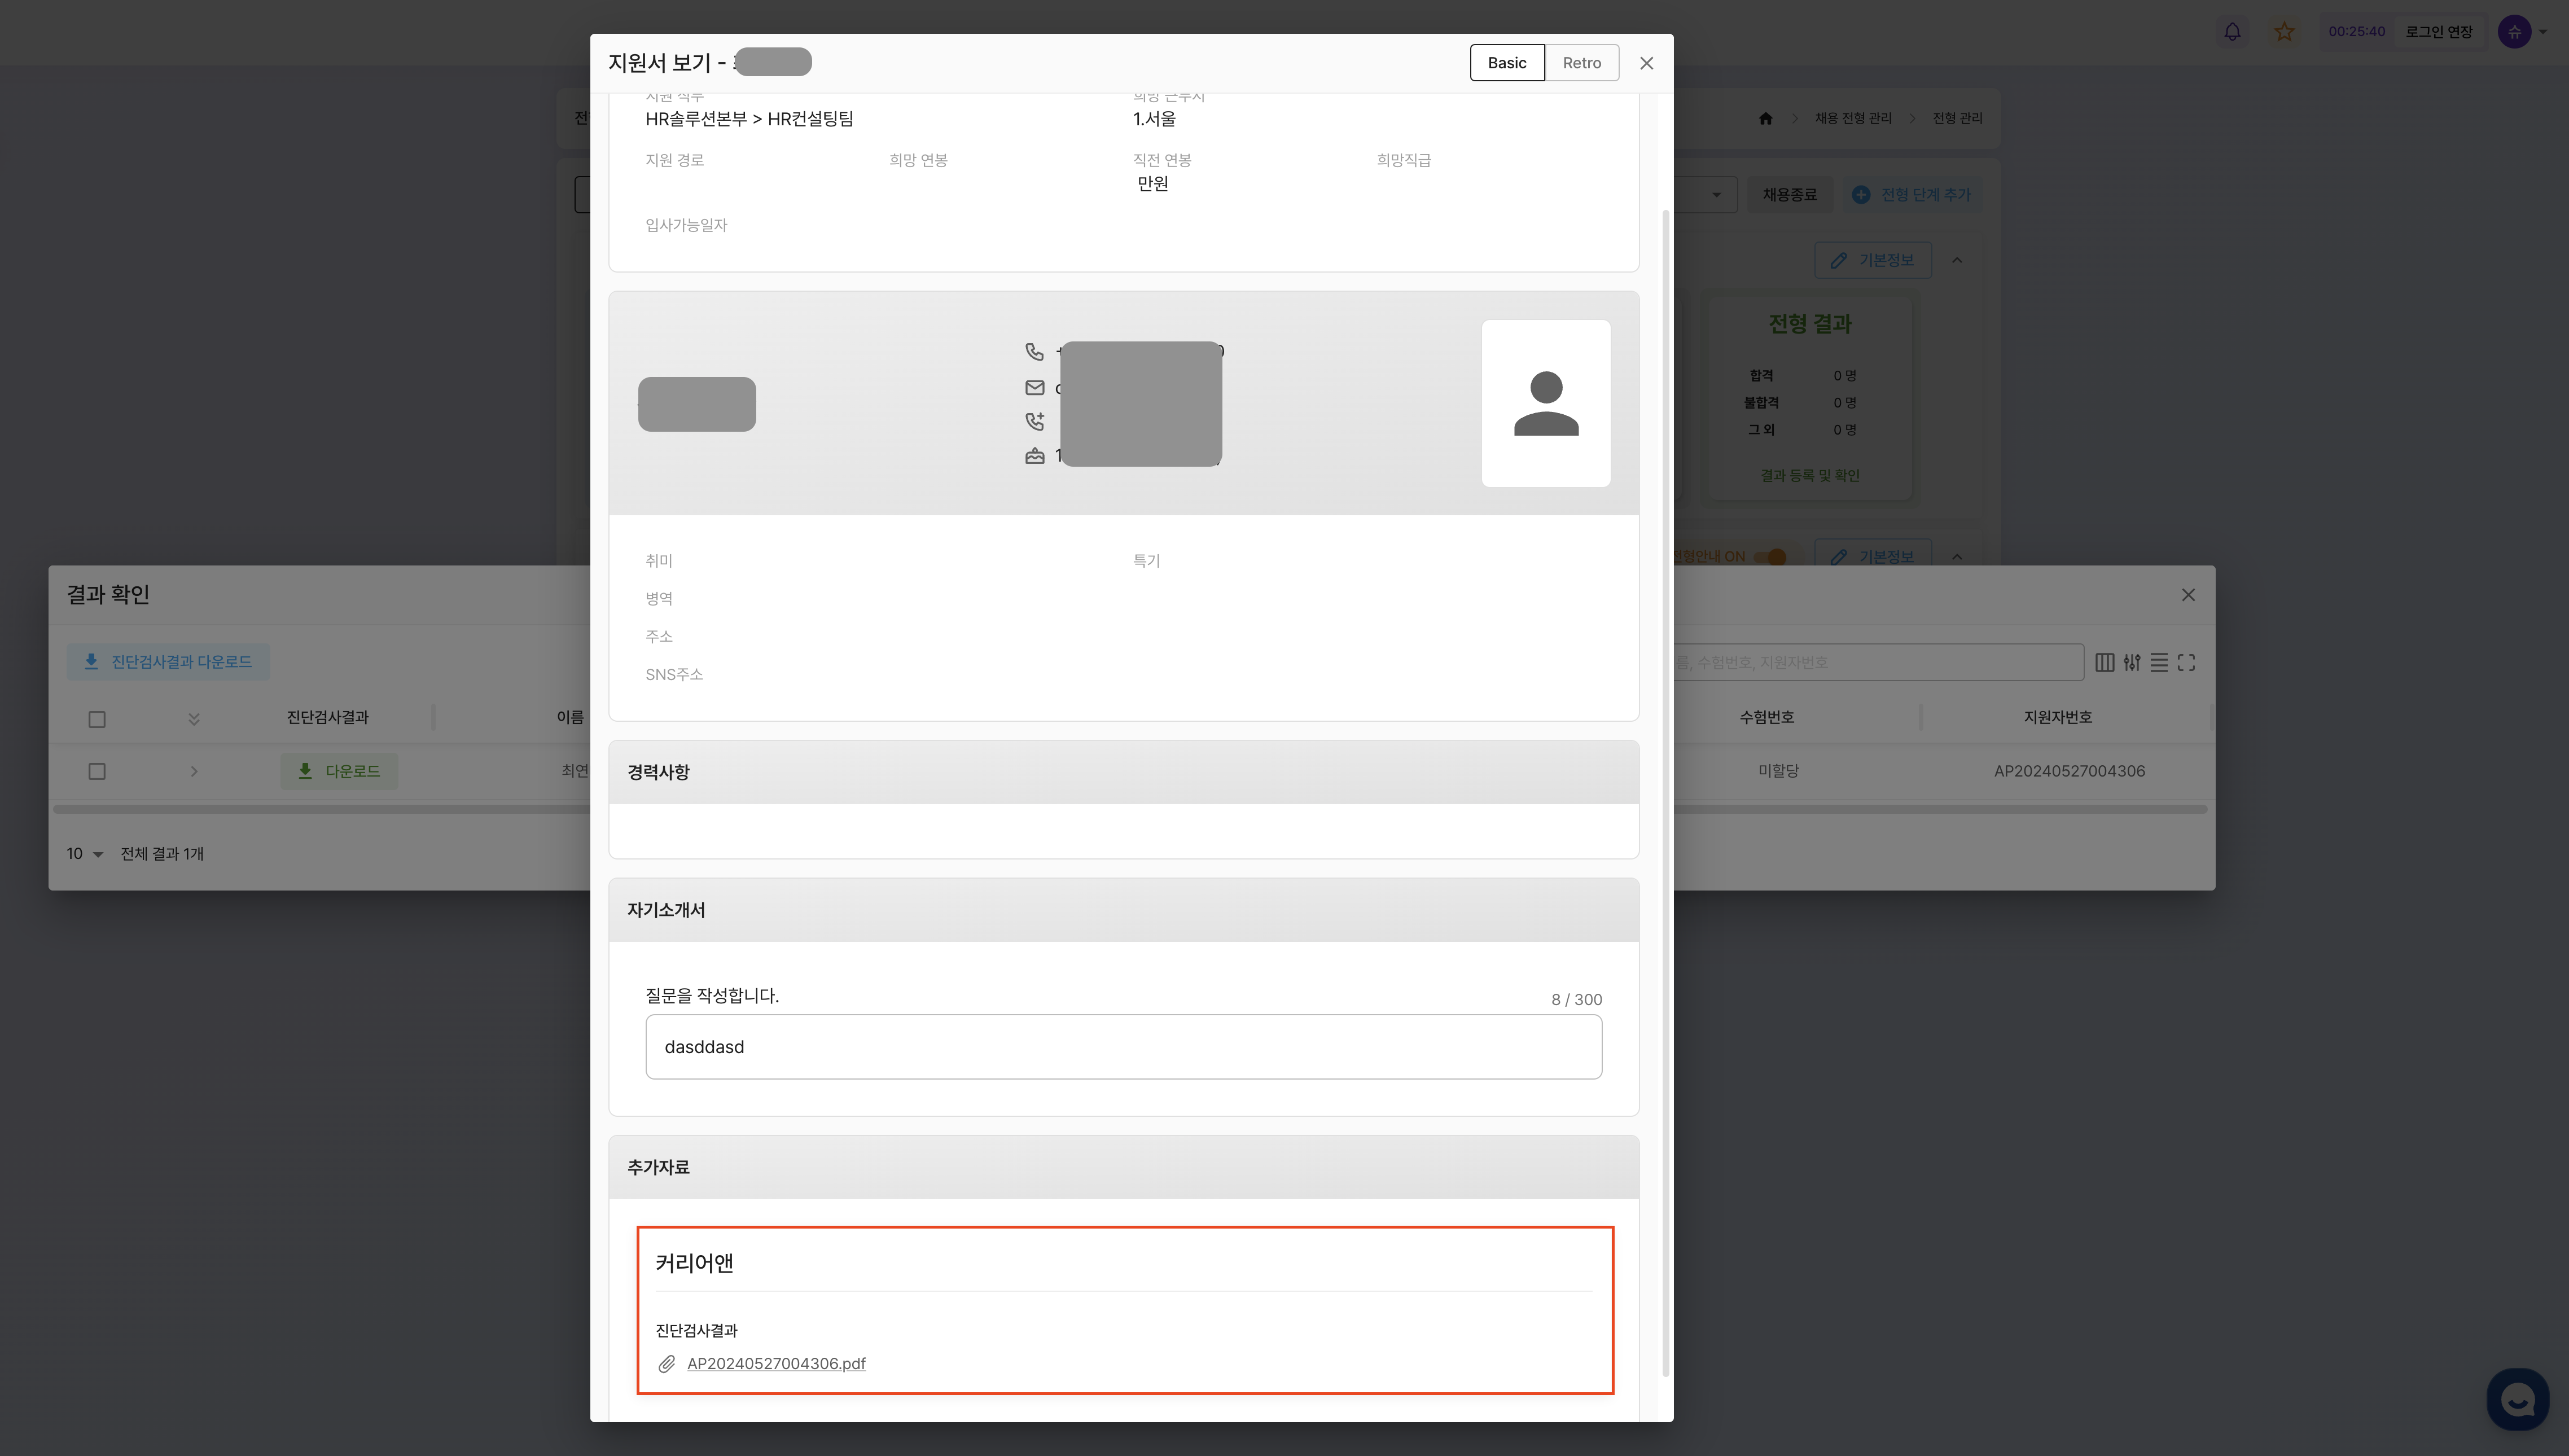This screenshot has width=2569, height=1456.
Task: Click the session timer 00:25:40
Action: (2356, 32)
